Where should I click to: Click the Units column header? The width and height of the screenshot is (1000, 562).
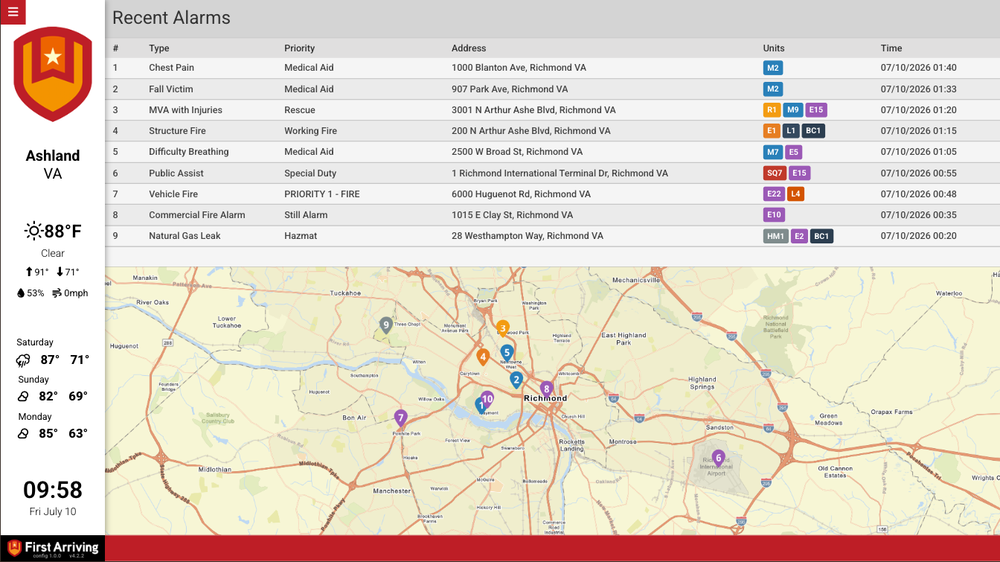[774, 48]
